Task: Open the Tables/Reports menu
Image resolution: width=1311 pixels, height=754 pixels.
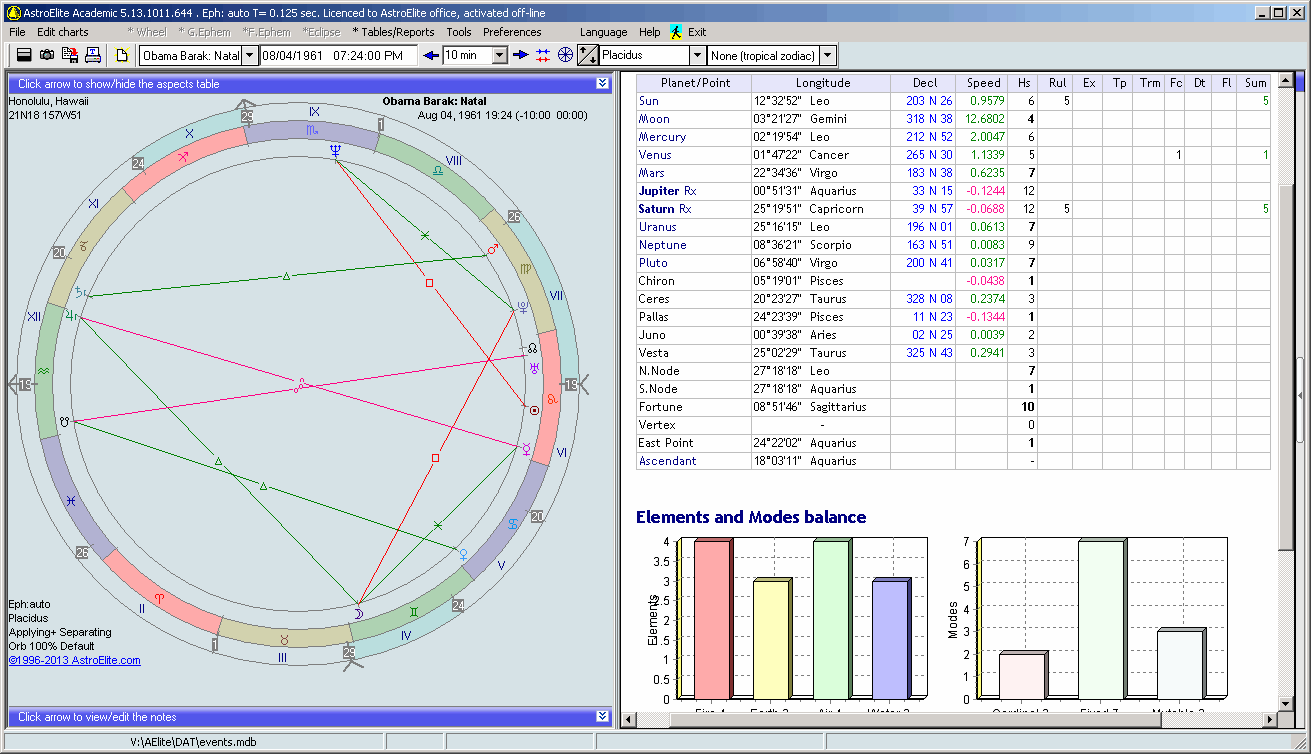Action: pyautogui.click(x=393, y=32)
